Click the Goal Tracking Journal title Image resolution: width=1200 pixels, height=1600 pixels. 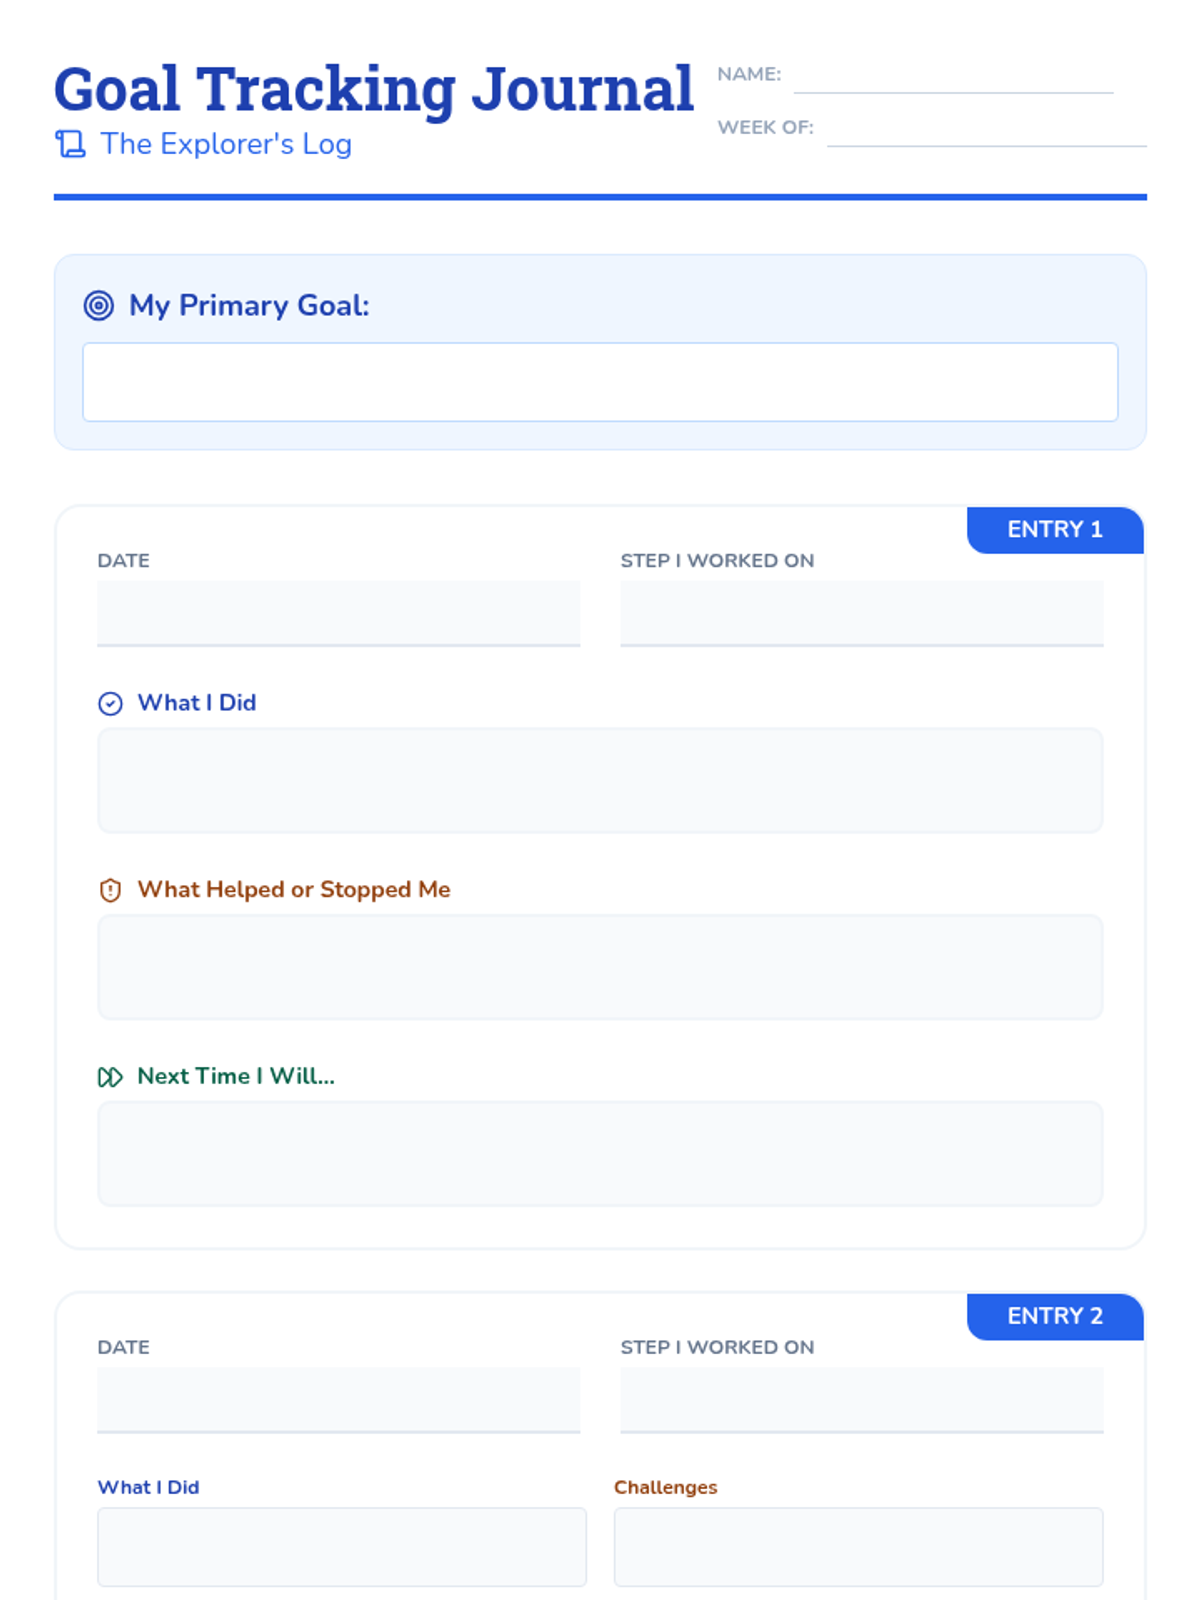click(x=373, y=89)
